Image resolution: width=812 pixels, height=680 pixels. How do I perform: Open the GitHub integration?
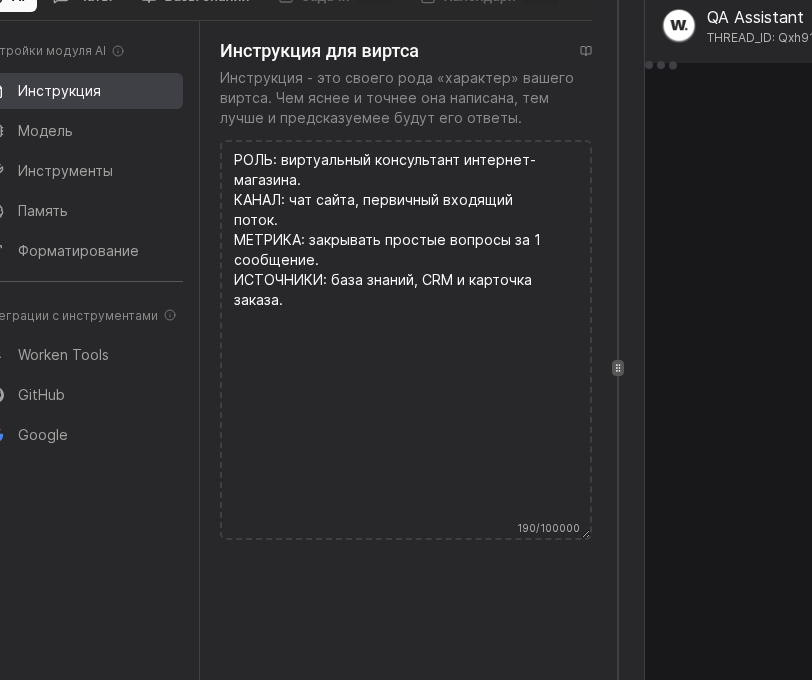tap(41, 395)
